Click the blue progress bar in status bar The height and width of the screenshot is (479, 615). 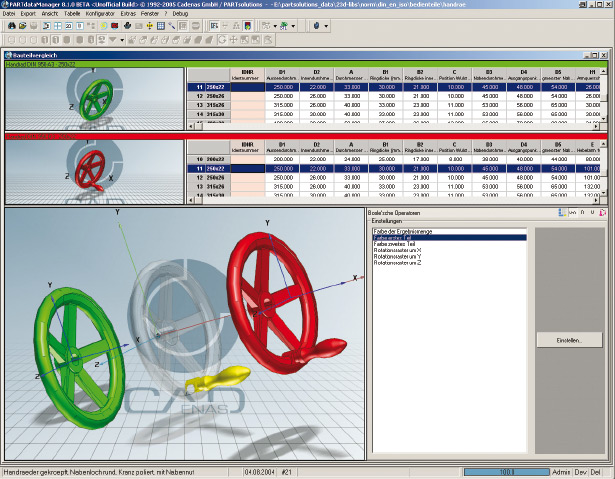pyautogui.click(x=506, y=472)
